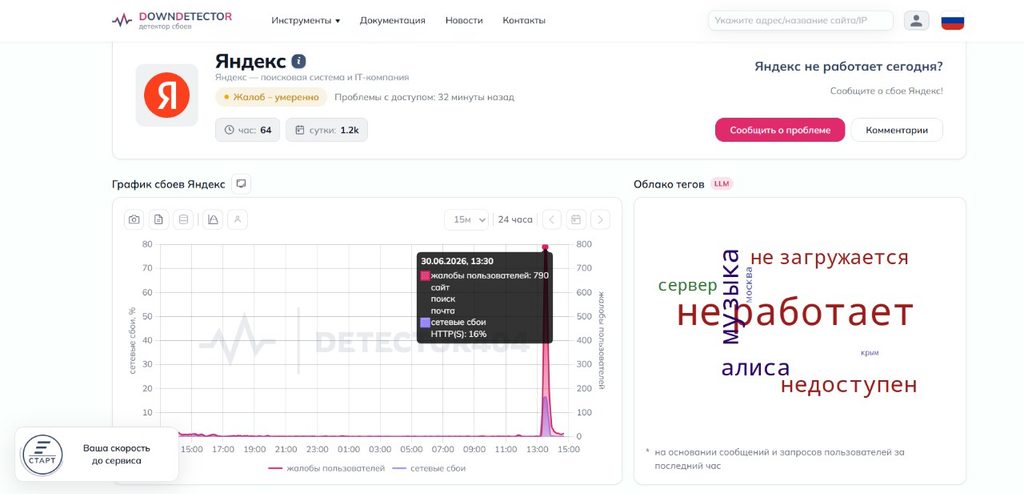
Task: Click tag алиса
Action: click(x=756, y=368)
